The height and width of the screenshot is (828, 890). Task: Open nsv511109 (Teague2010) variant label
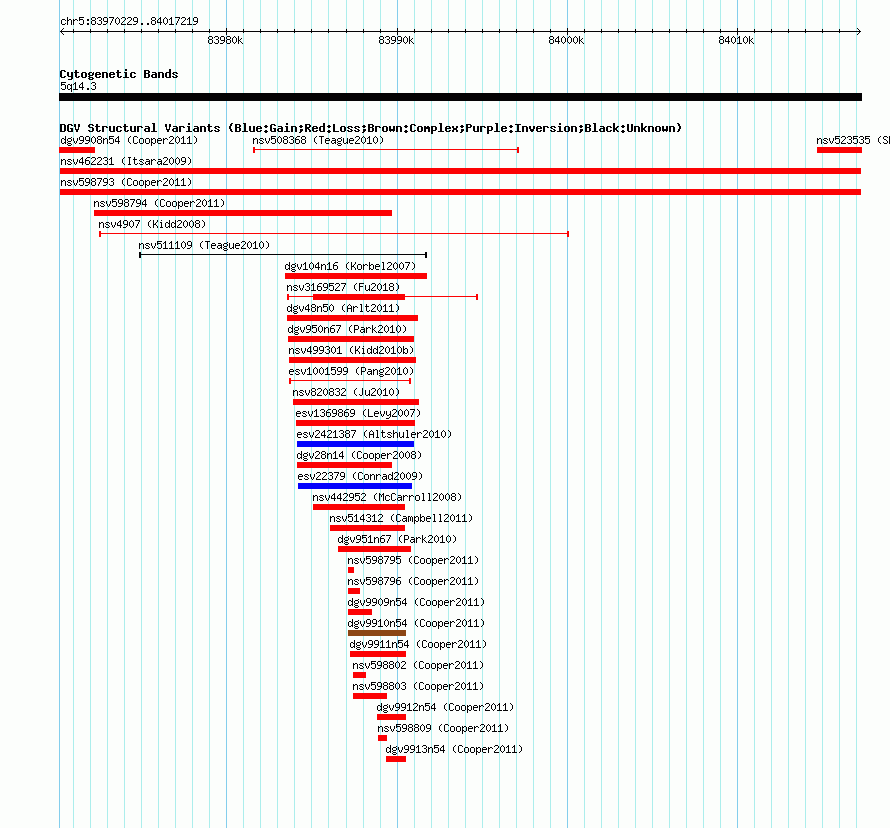tap(204, 245)
